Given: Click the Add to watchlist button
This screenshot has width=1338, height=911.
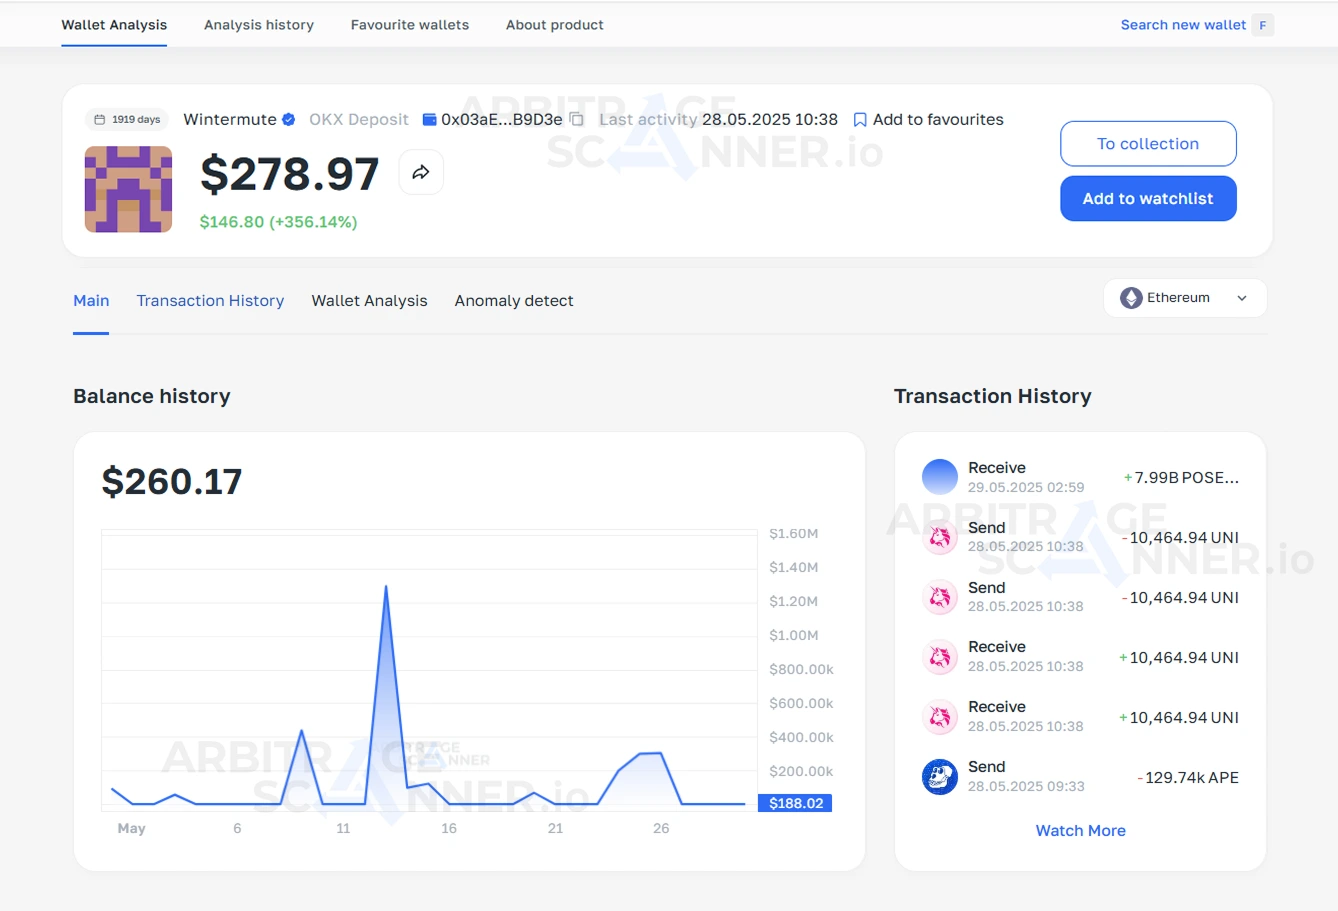Looking at the screenshot, I should (1148, 199).
